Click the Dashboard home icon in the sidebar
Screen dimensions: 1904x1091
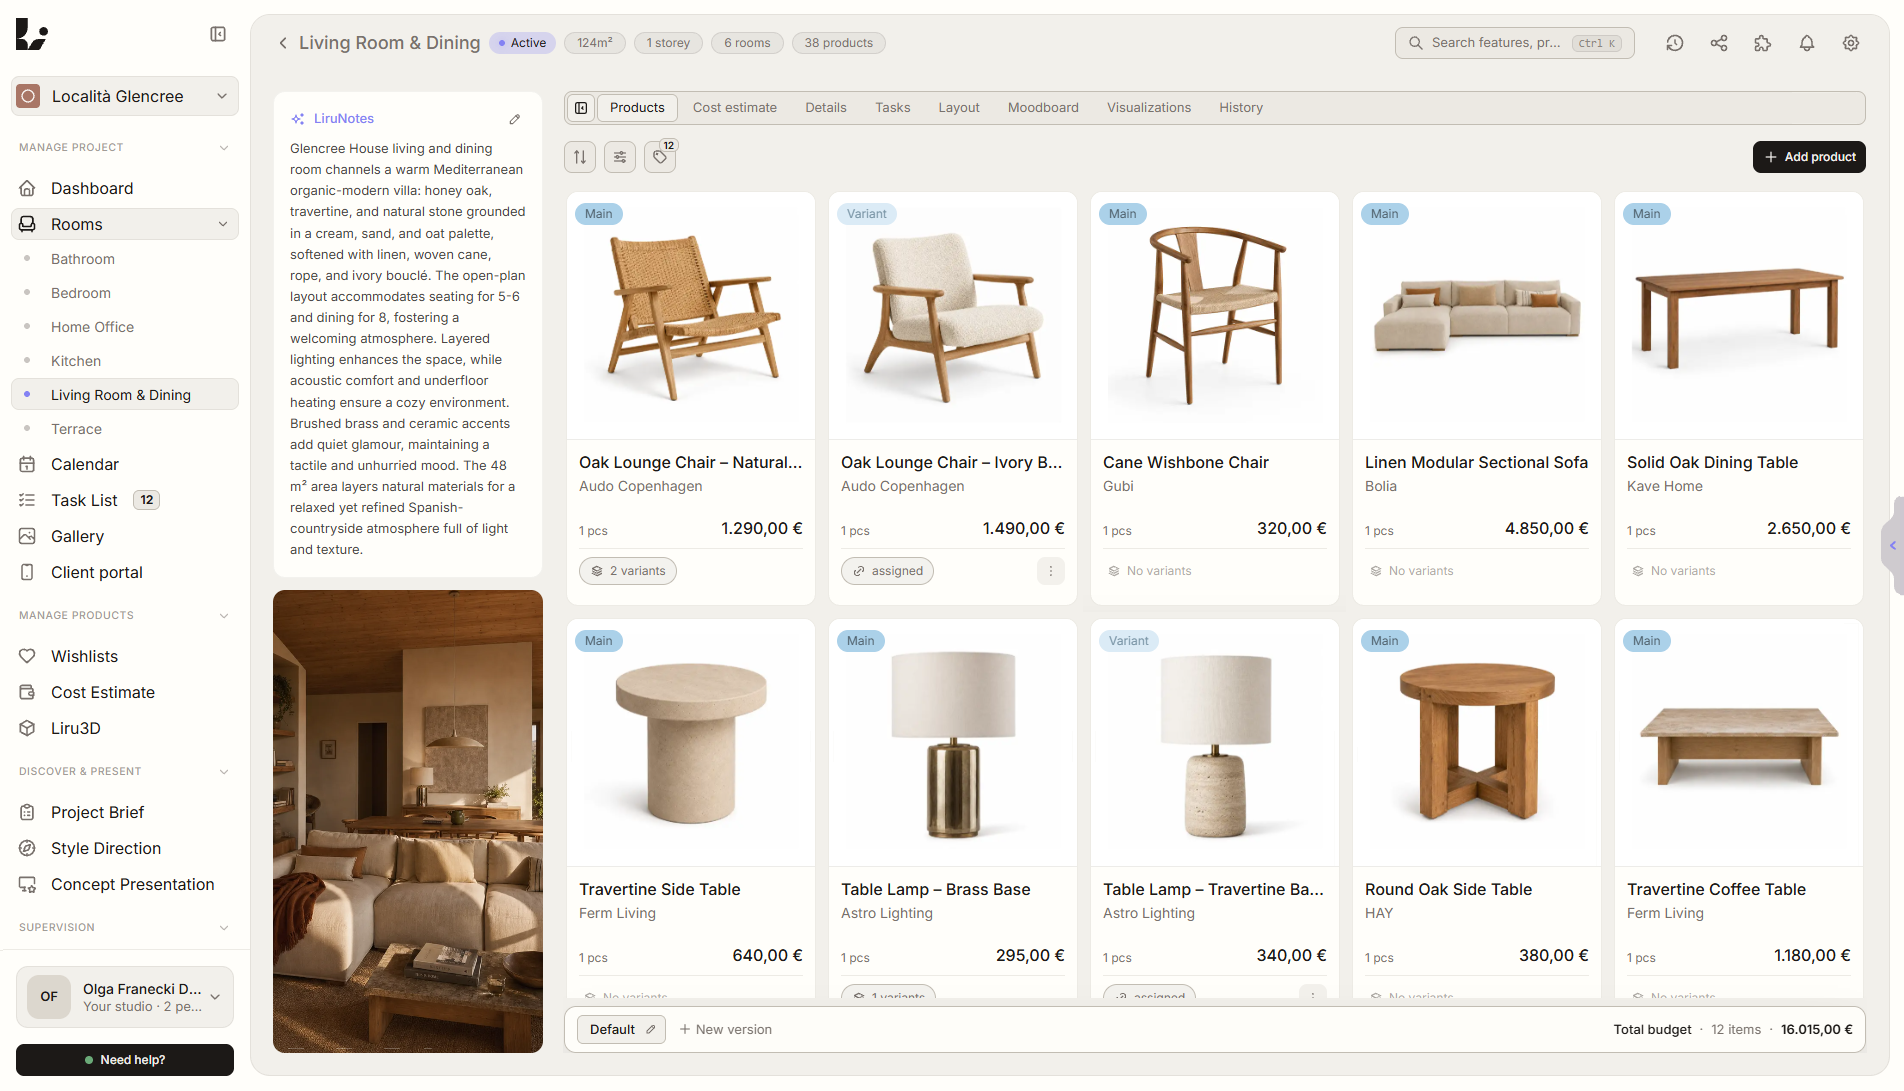coord(27,188)
